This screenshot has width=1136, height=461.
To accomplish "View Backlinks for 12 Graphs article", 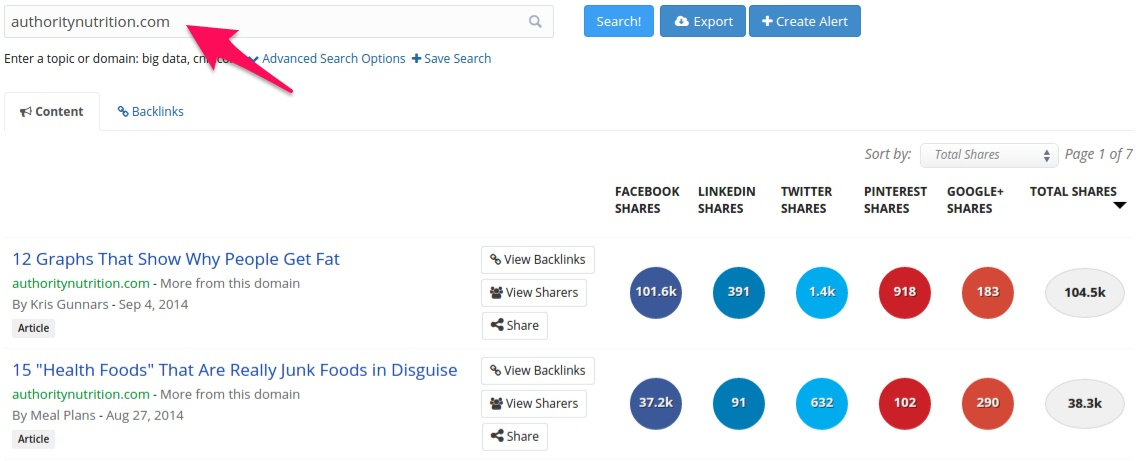I will pyautogui.click(x=538, y=259).
